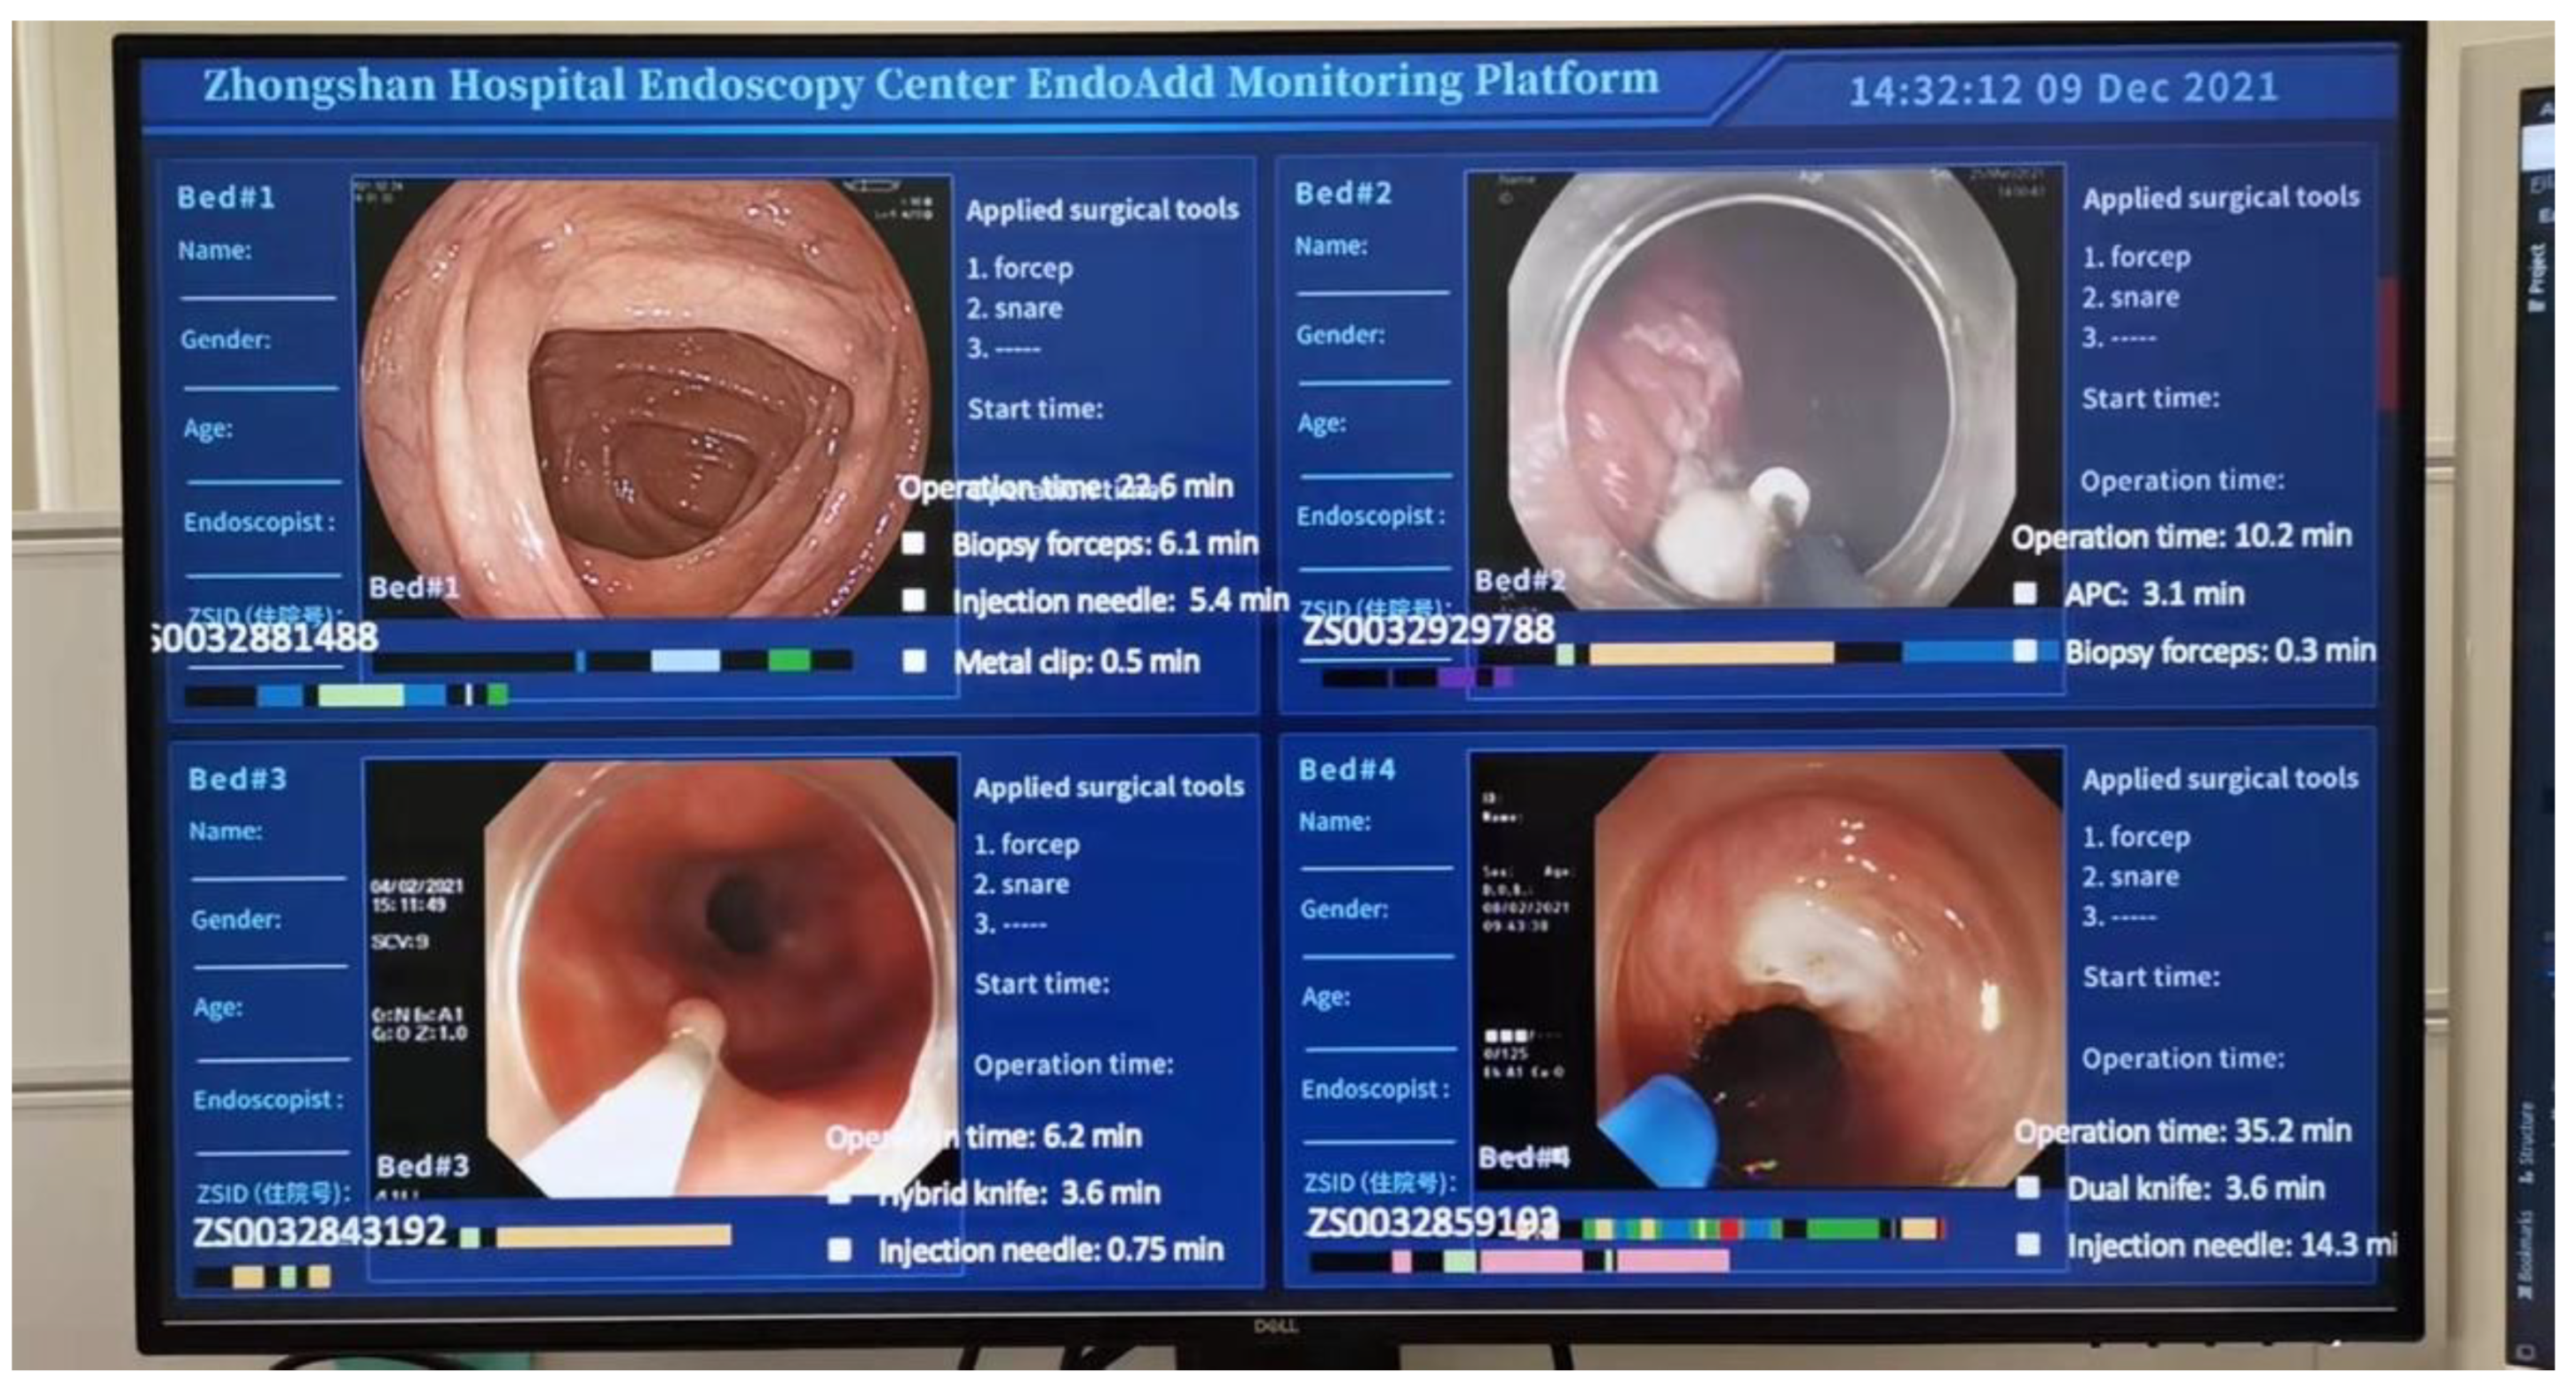
Task: Click the Bed#1 colonoscopy video feed
Action: pyautogui.click(x=650, y=400)
